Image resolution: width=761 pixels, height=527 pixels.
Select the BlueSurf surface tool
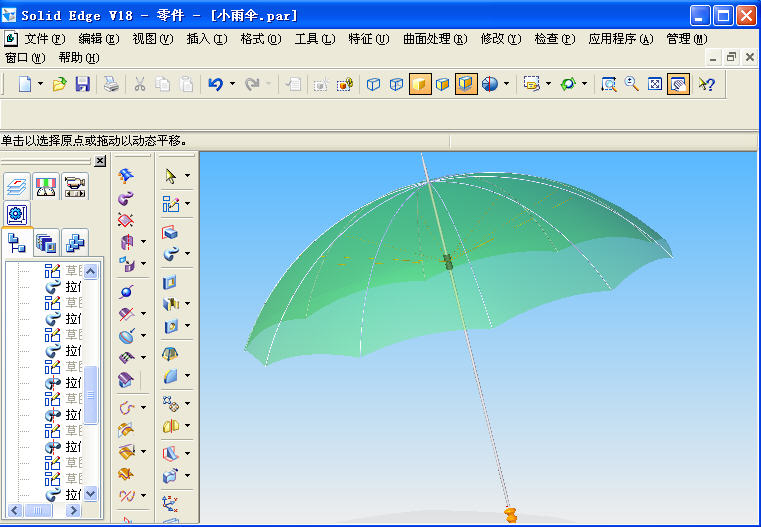coord(126,175)
